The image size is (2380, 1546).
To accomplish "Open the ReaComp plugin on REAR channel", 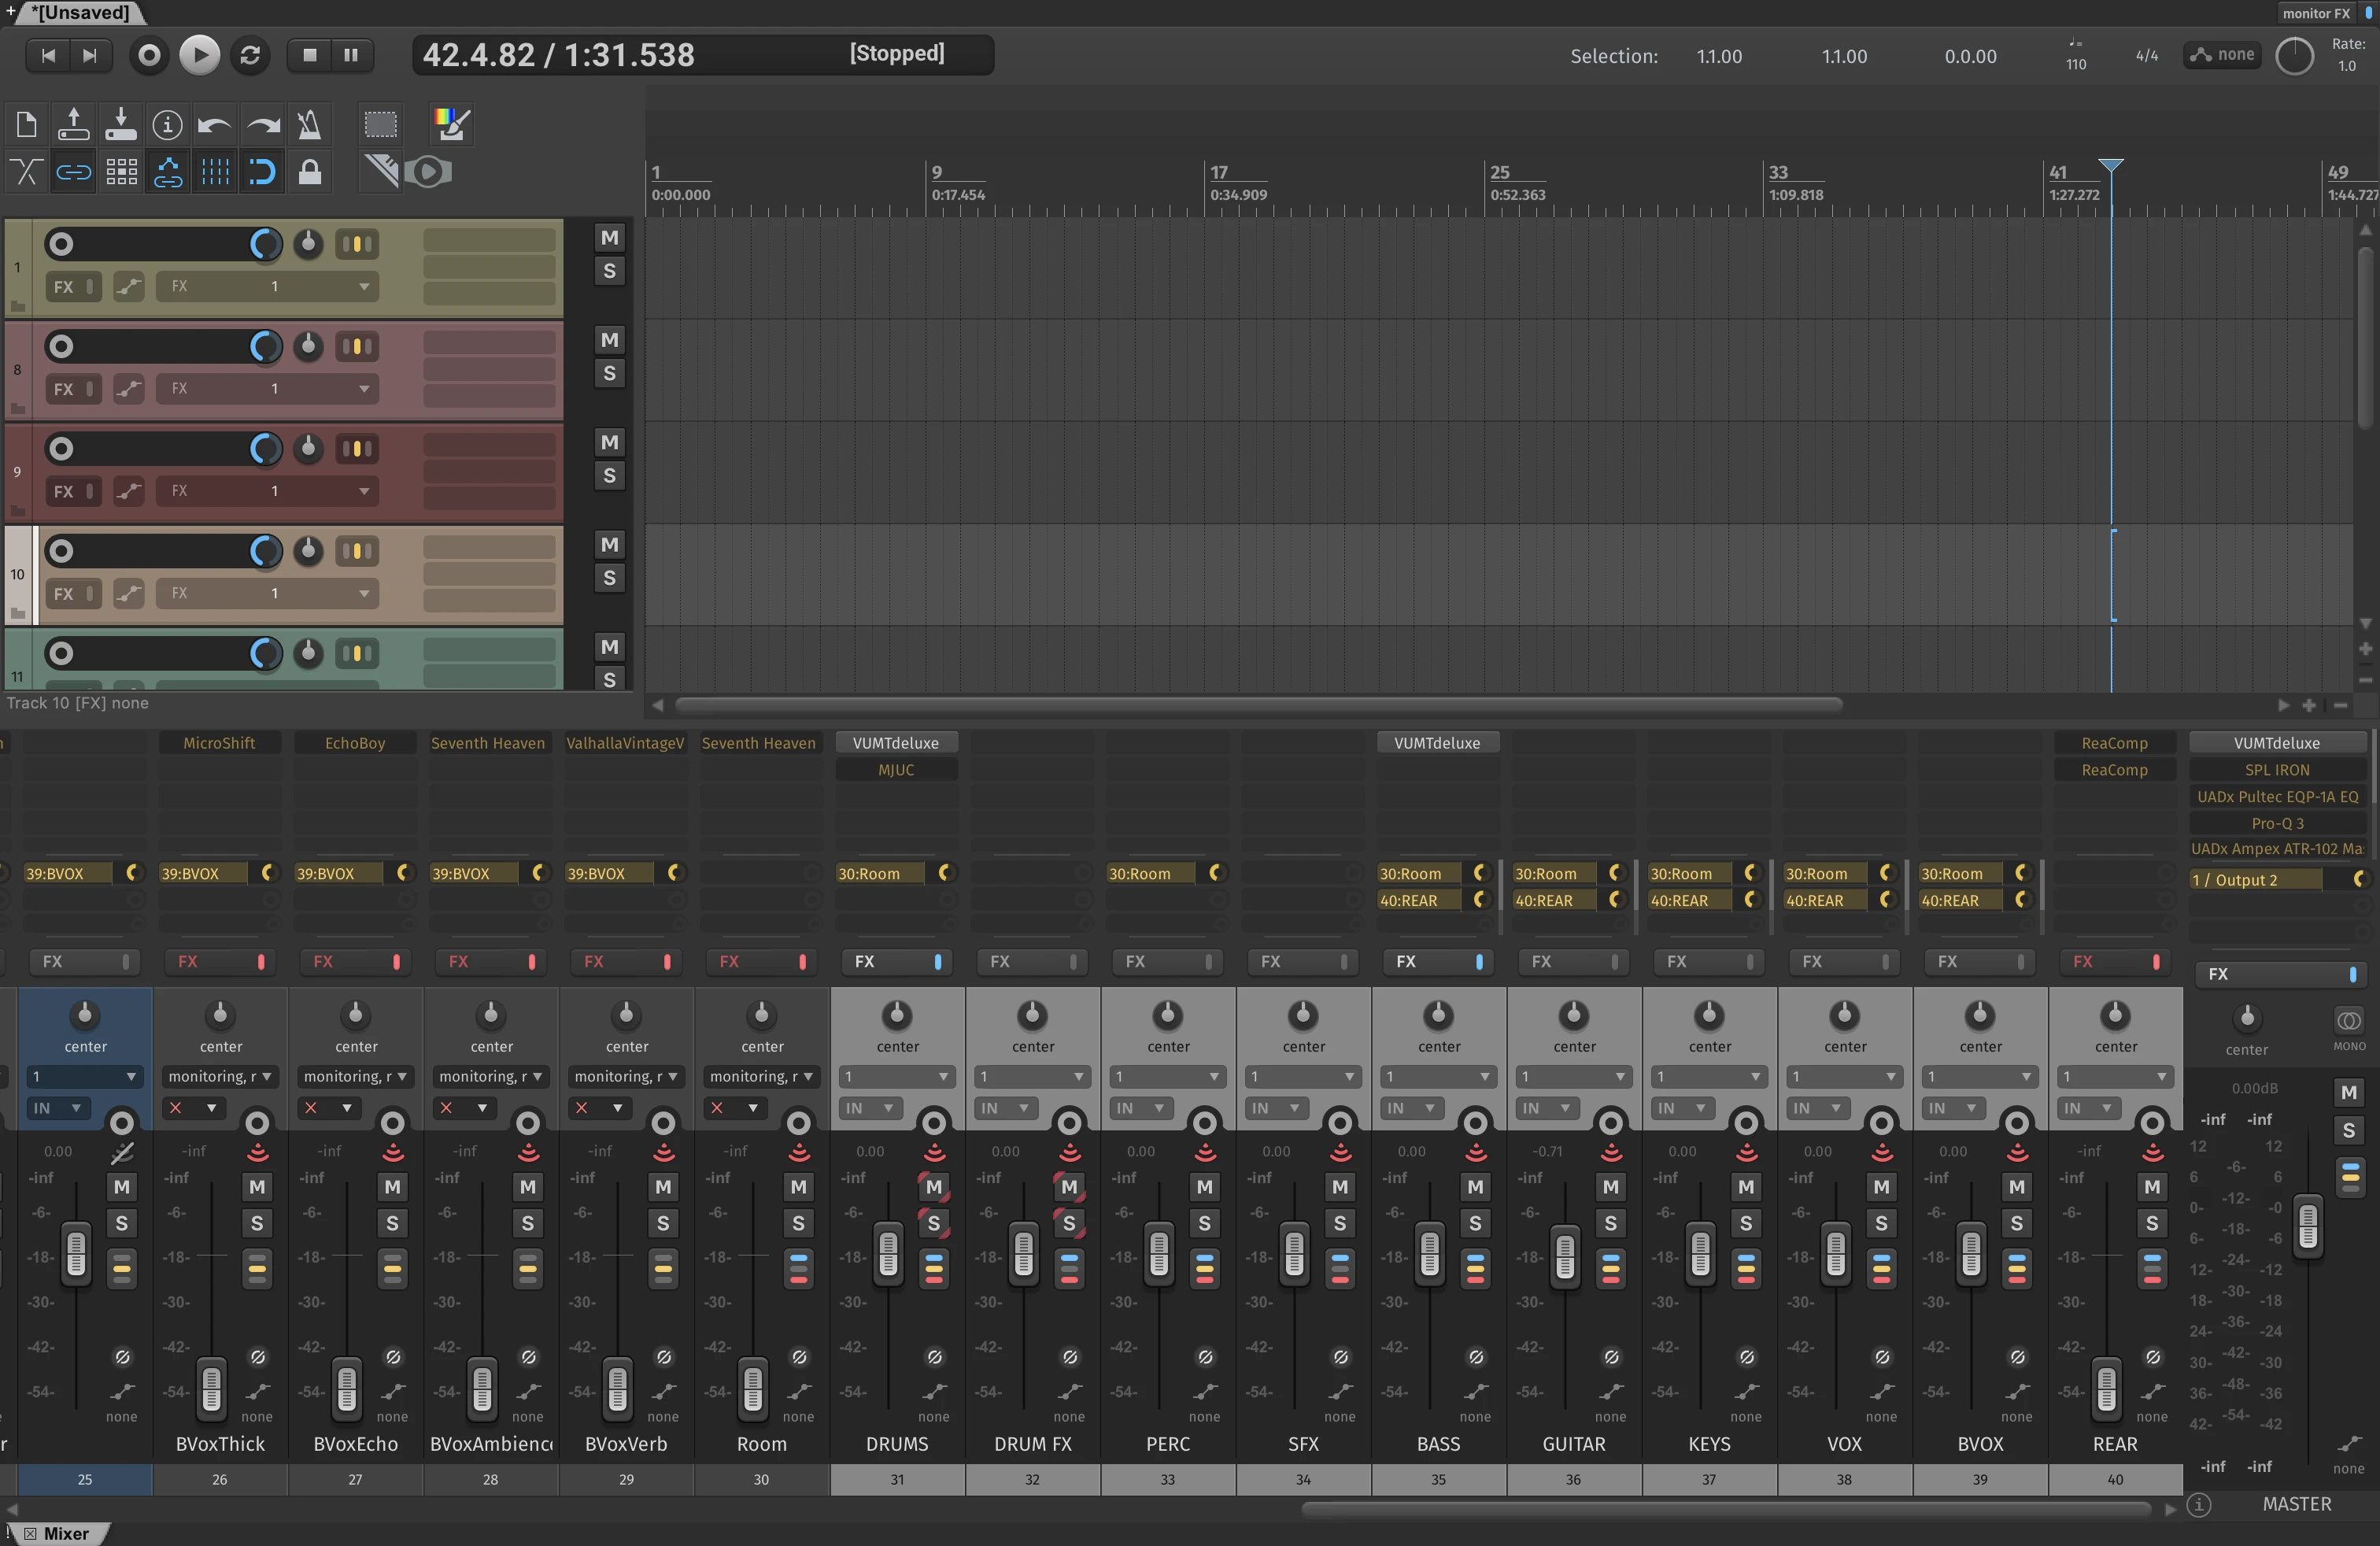I will (2114, 742).
